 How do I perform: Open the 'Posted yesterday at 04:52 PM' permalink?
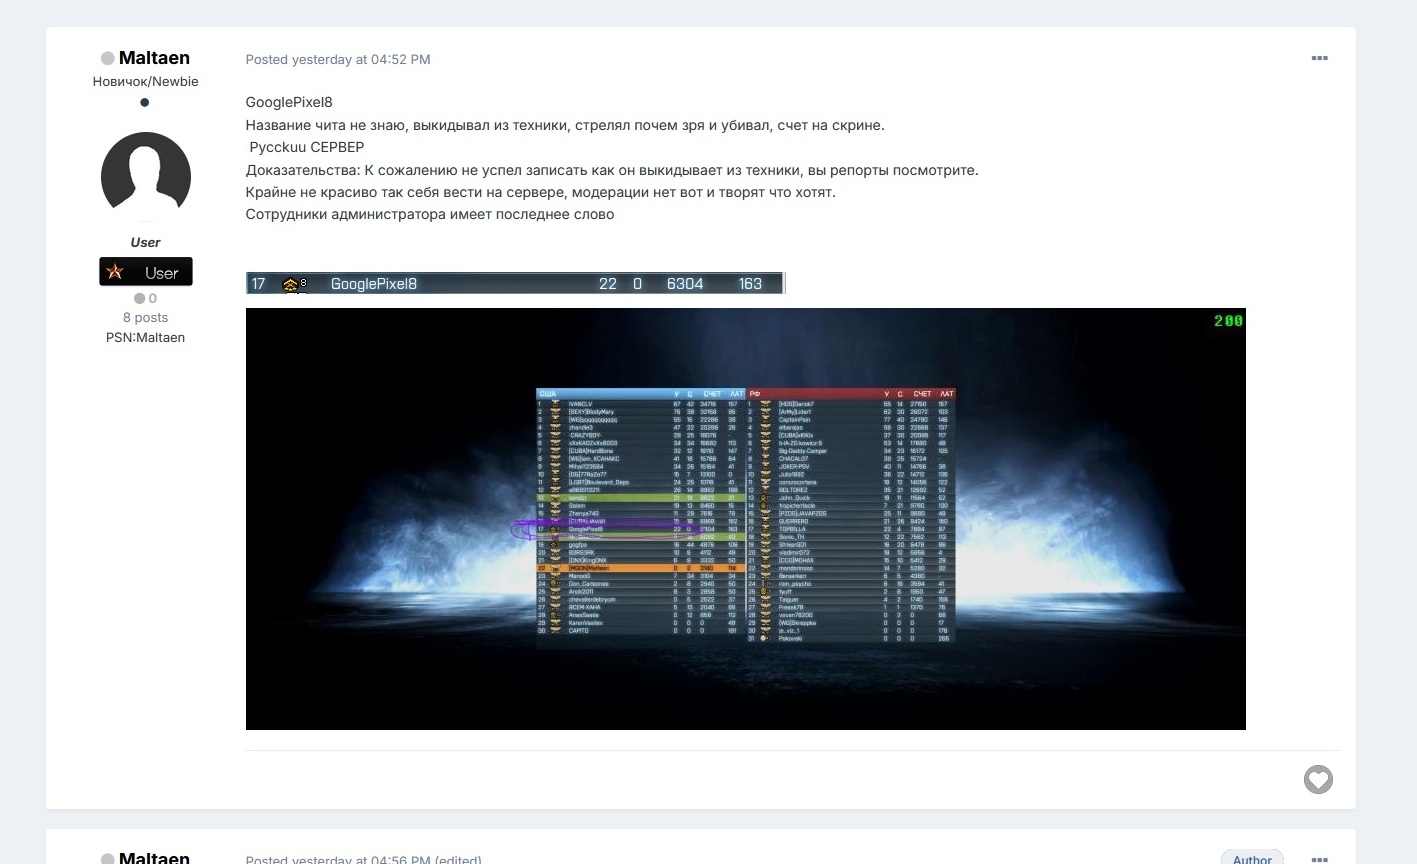pyautogui.click(x=338, y=59)
